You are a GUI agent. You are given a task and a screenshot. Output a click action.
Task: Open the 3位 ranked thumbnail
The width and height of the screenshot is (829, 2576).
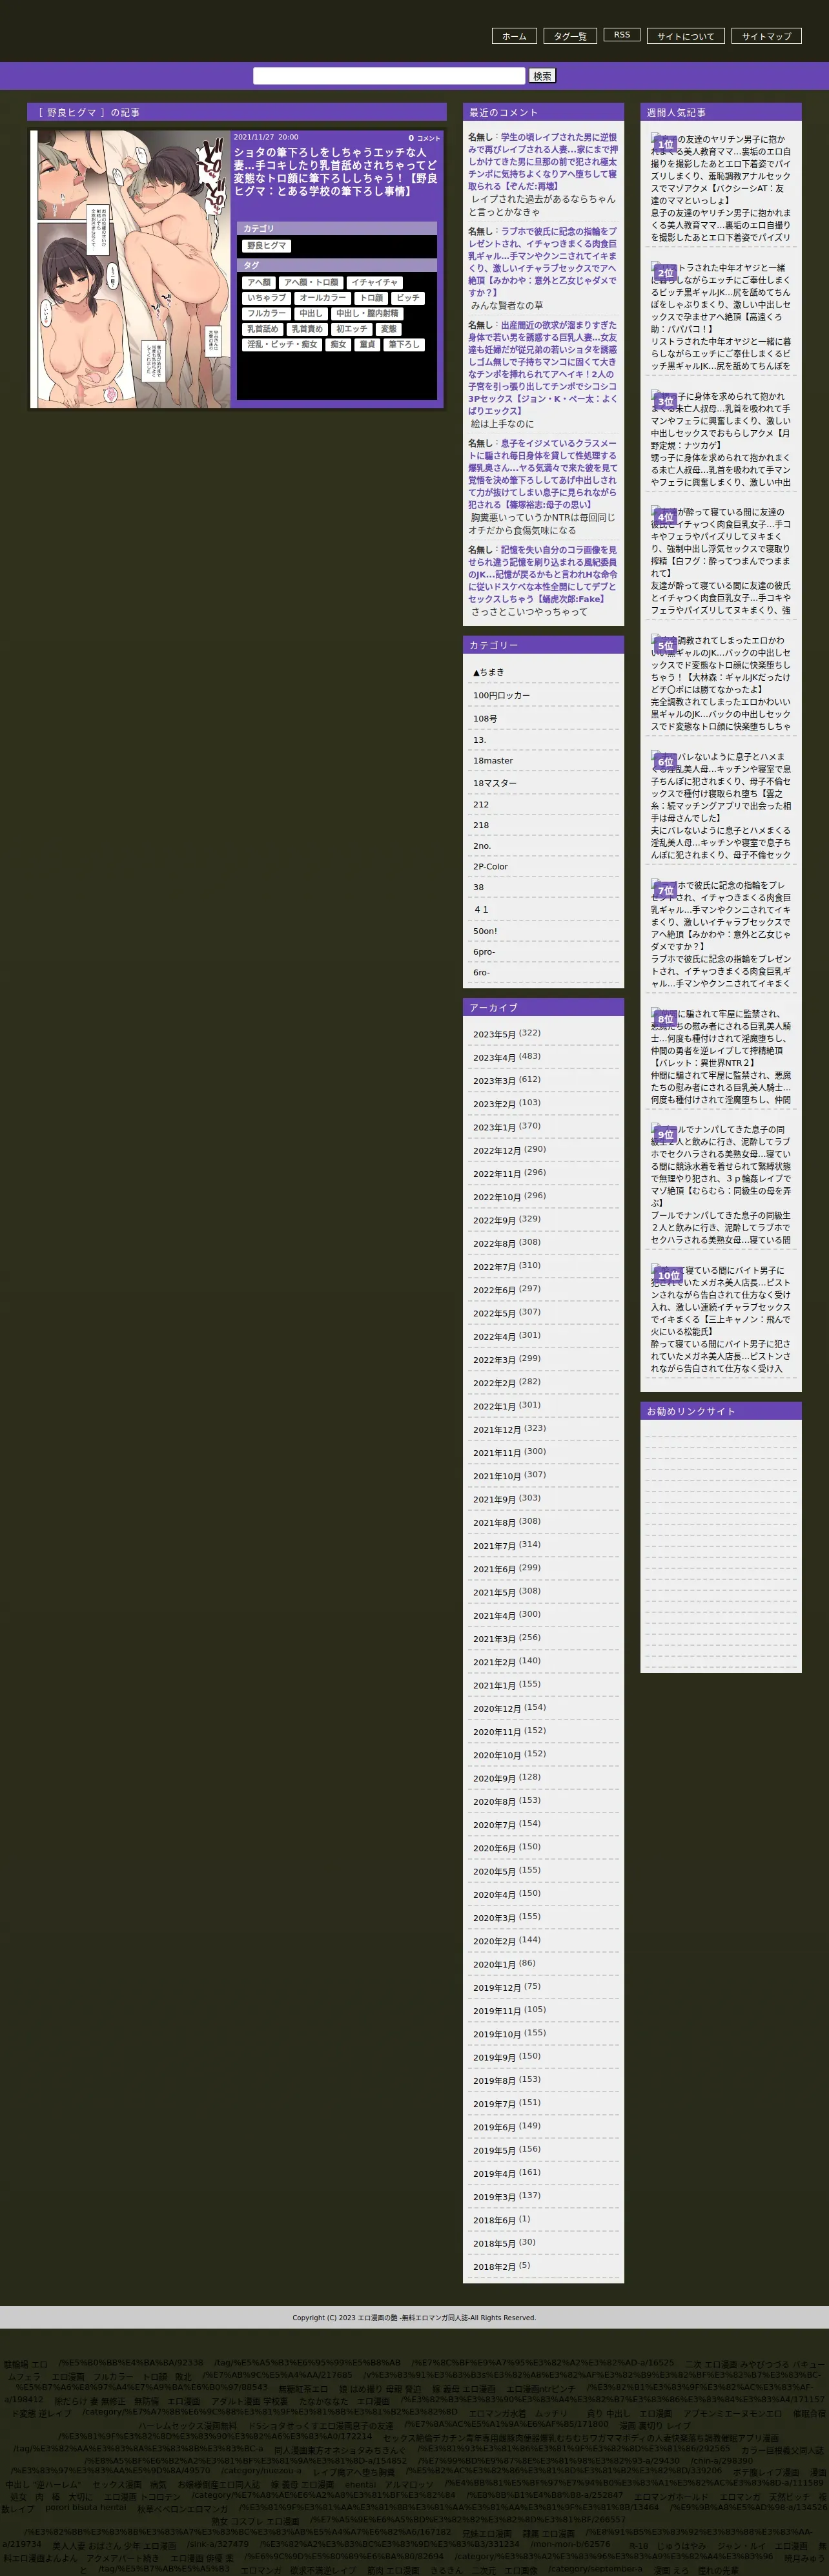tap(665, 401)
